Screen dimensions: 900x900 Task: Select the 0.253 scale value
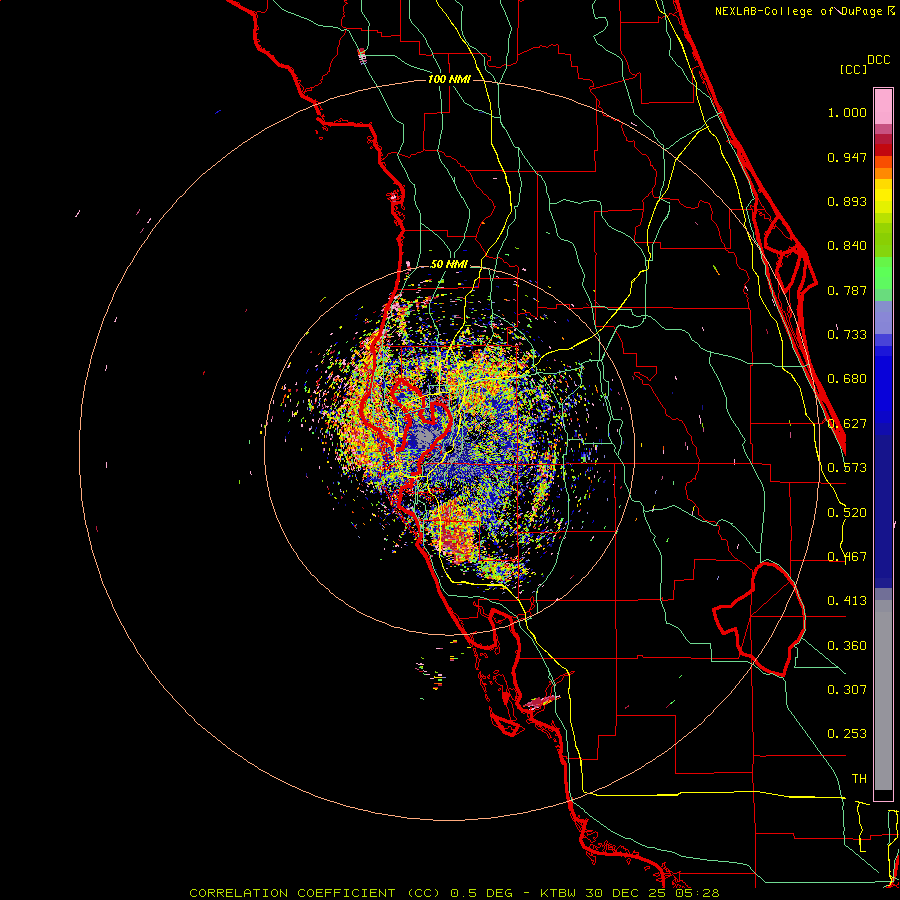(847, 734)
